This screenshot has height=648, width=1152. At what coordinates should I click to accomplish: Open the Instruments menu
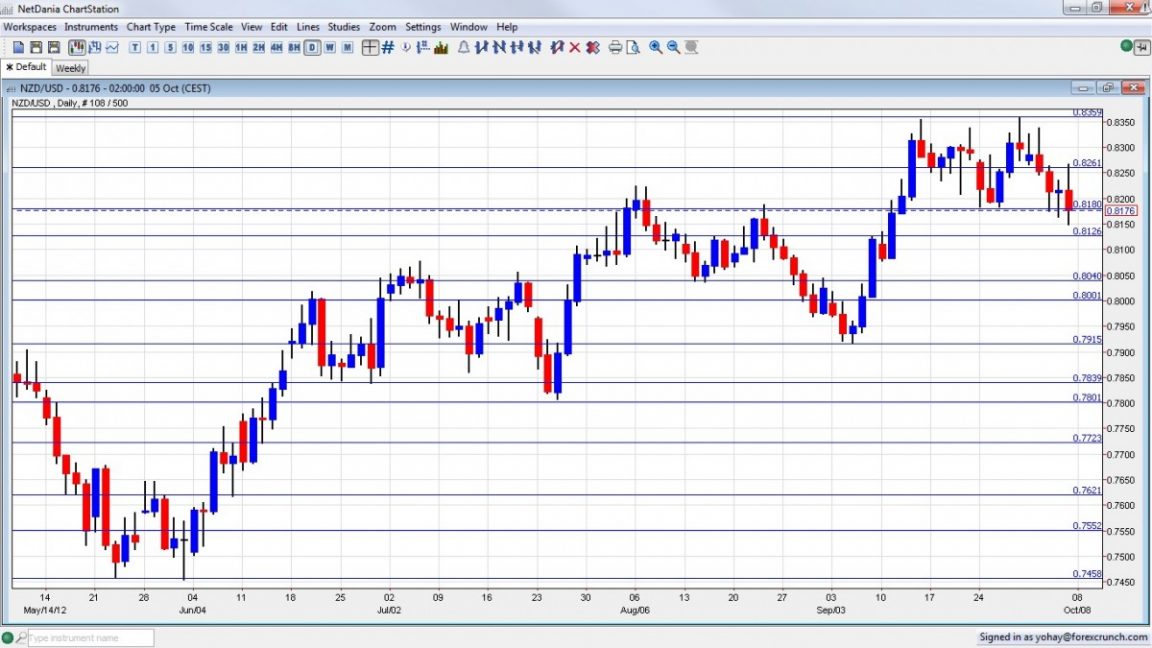(x=90, y=26)
